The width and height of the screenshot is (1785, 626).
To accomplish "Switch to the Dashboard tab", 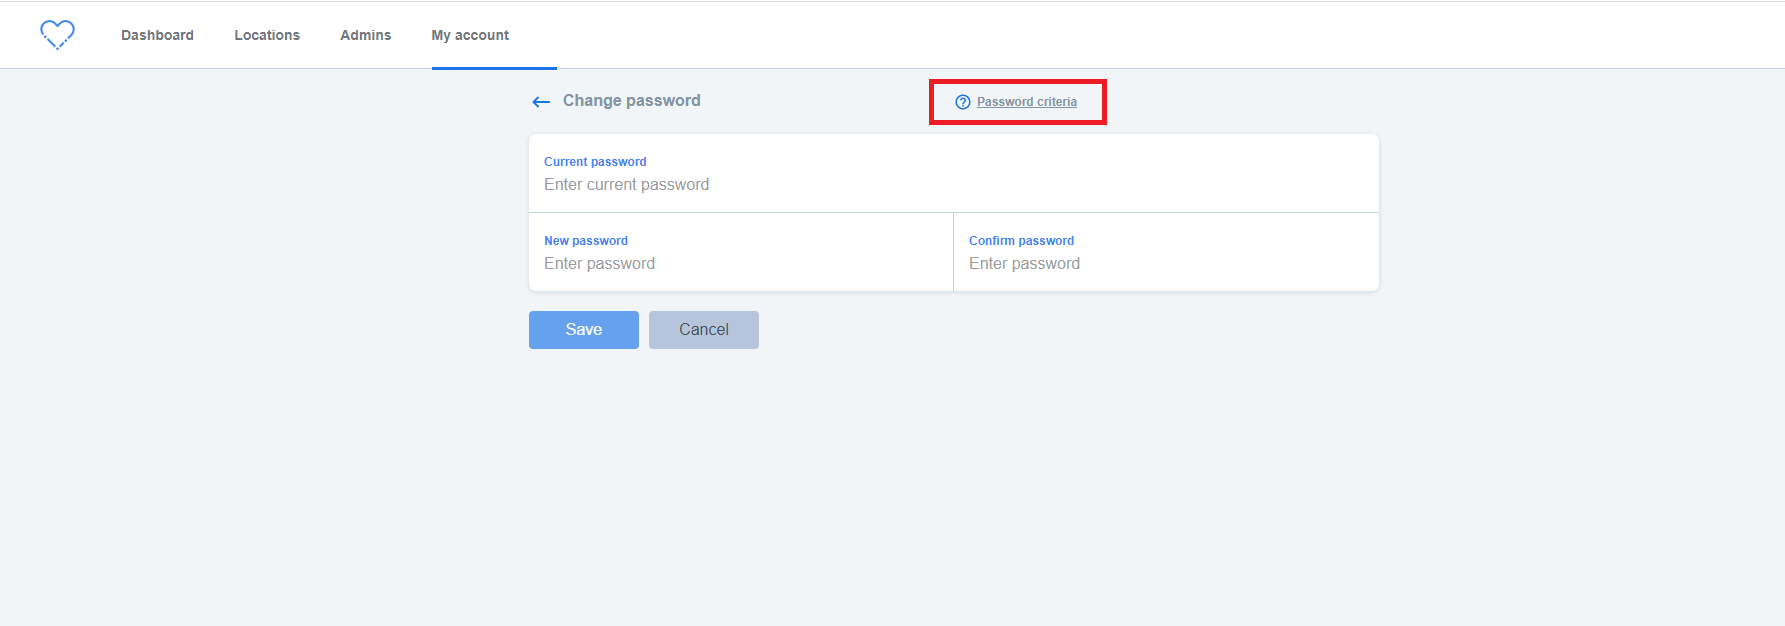I will [157, 34].
